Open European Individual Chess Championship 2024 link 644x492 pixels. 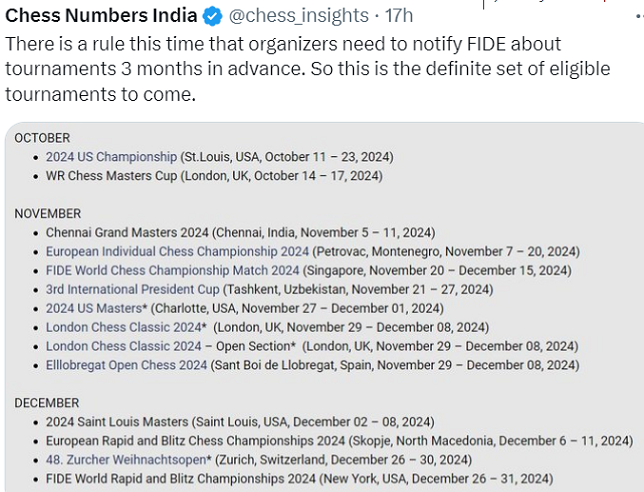177,251
